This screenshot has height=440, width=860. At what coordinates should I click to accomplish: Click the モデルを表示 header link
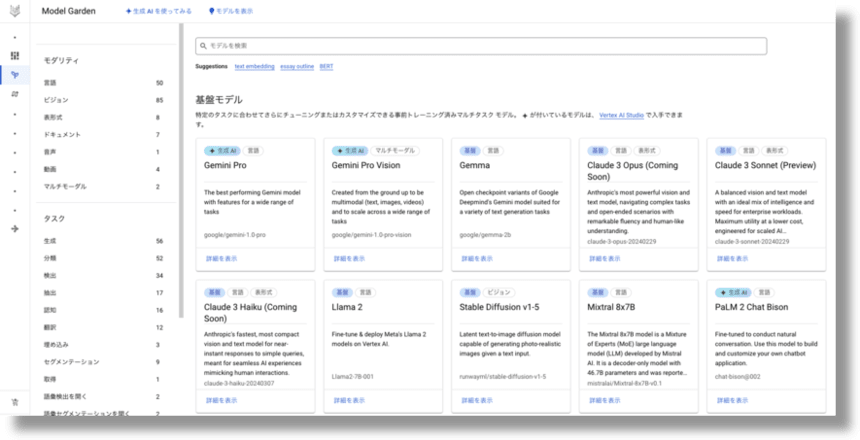[231, 11]
